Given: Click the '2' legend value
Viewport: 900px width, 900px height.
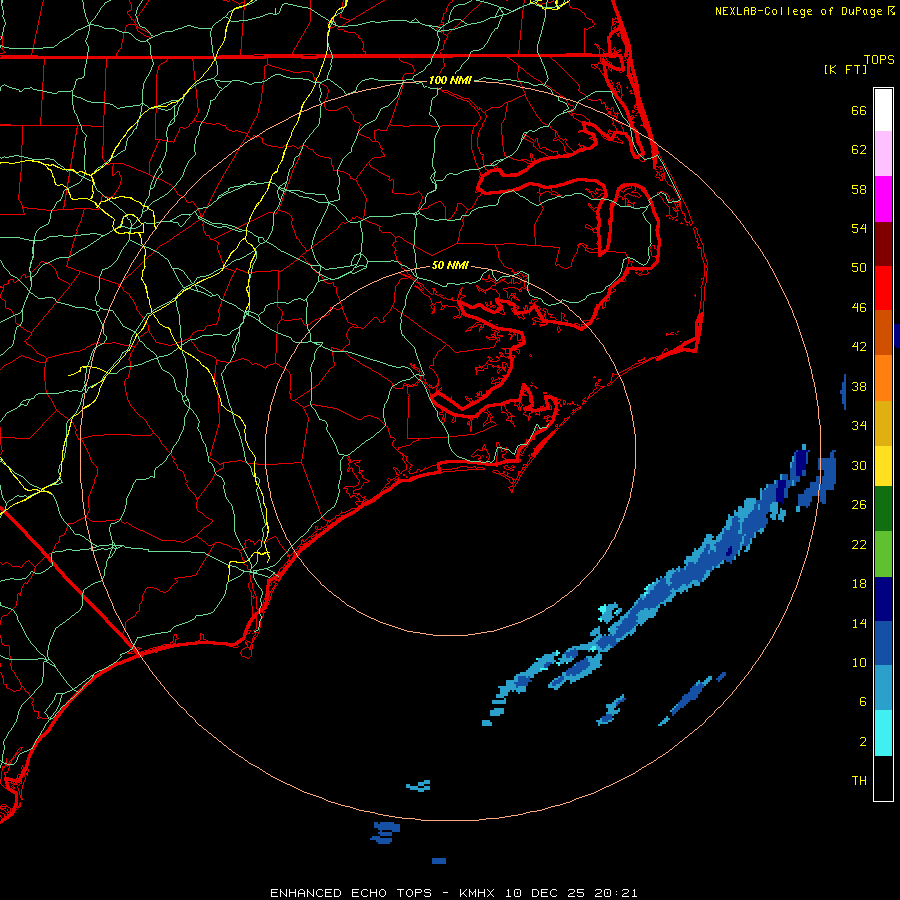Looking at the screenshot, I should [x=863, y=742].
